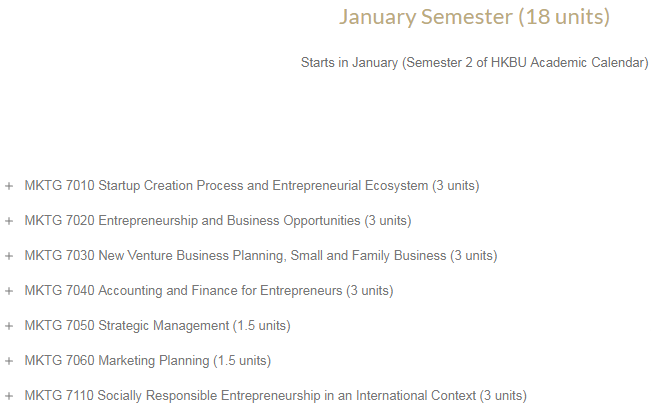Click plus icon beside MKTG 7020
Image resolution: width=651 pixels, height=406 pixels.
pyautogui.click(x=9, y=221)
